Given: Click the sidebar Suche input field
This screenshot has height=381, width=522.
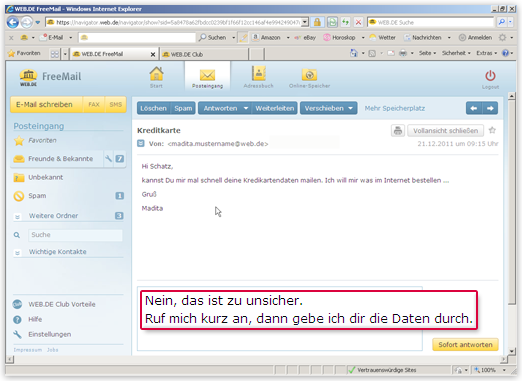Looking at the screenshot, I should 75,235.
